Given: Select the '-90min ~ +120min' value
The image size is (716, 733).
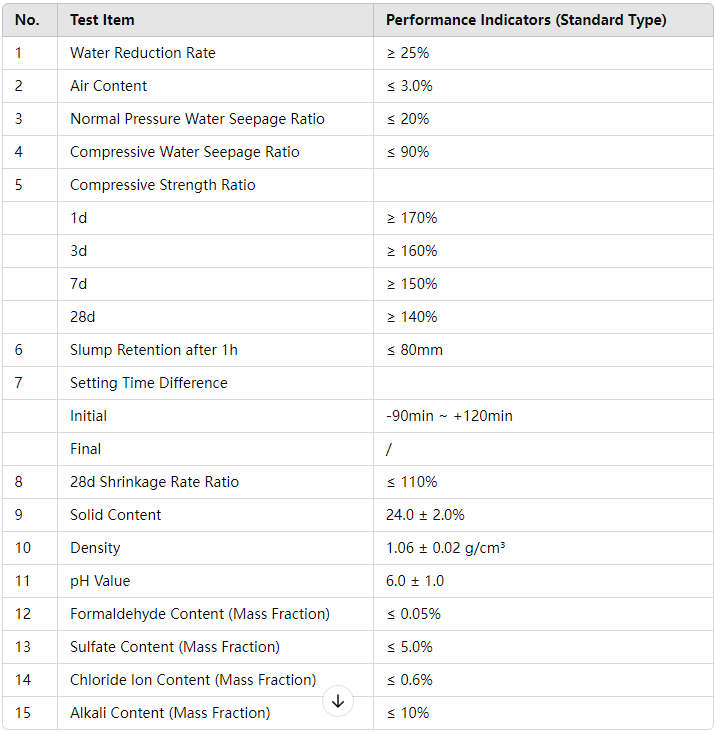Looking at the screenshot, I should [x=449, y=416].
